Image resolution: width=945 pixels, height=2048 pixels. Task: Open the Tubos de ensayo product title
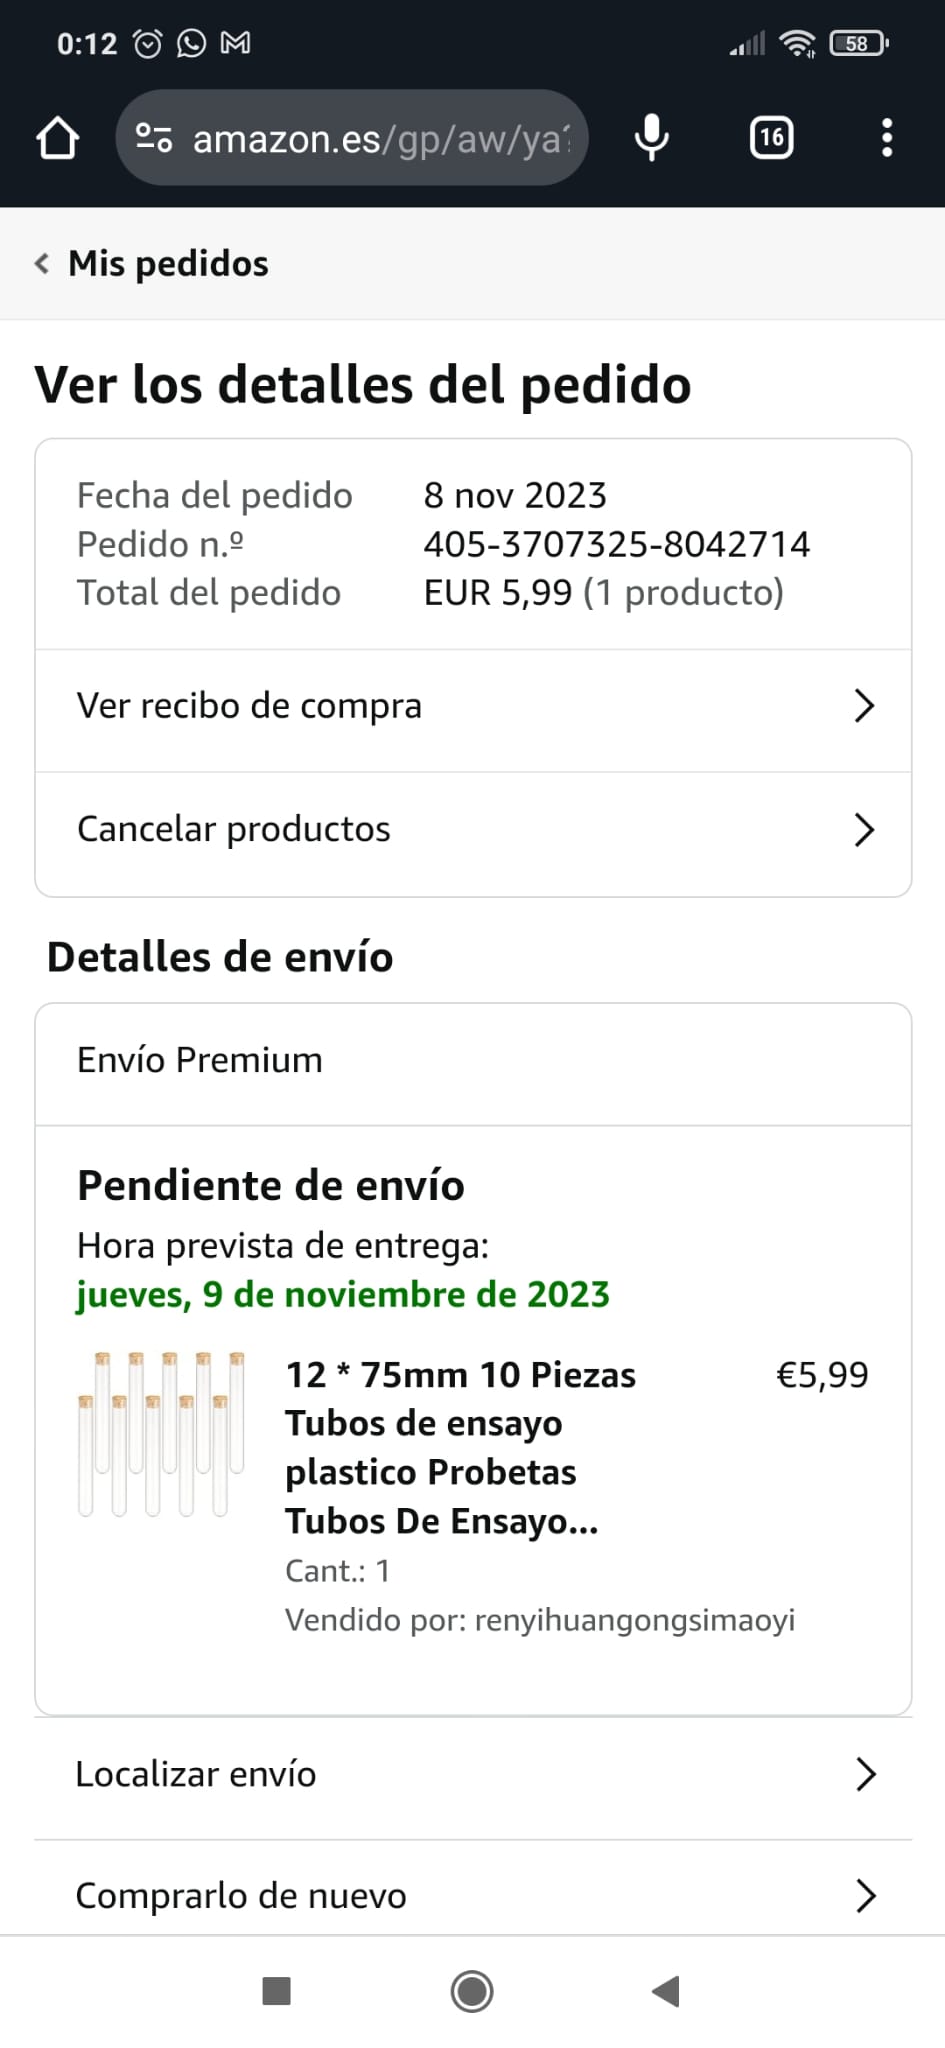pos(460,1447)
